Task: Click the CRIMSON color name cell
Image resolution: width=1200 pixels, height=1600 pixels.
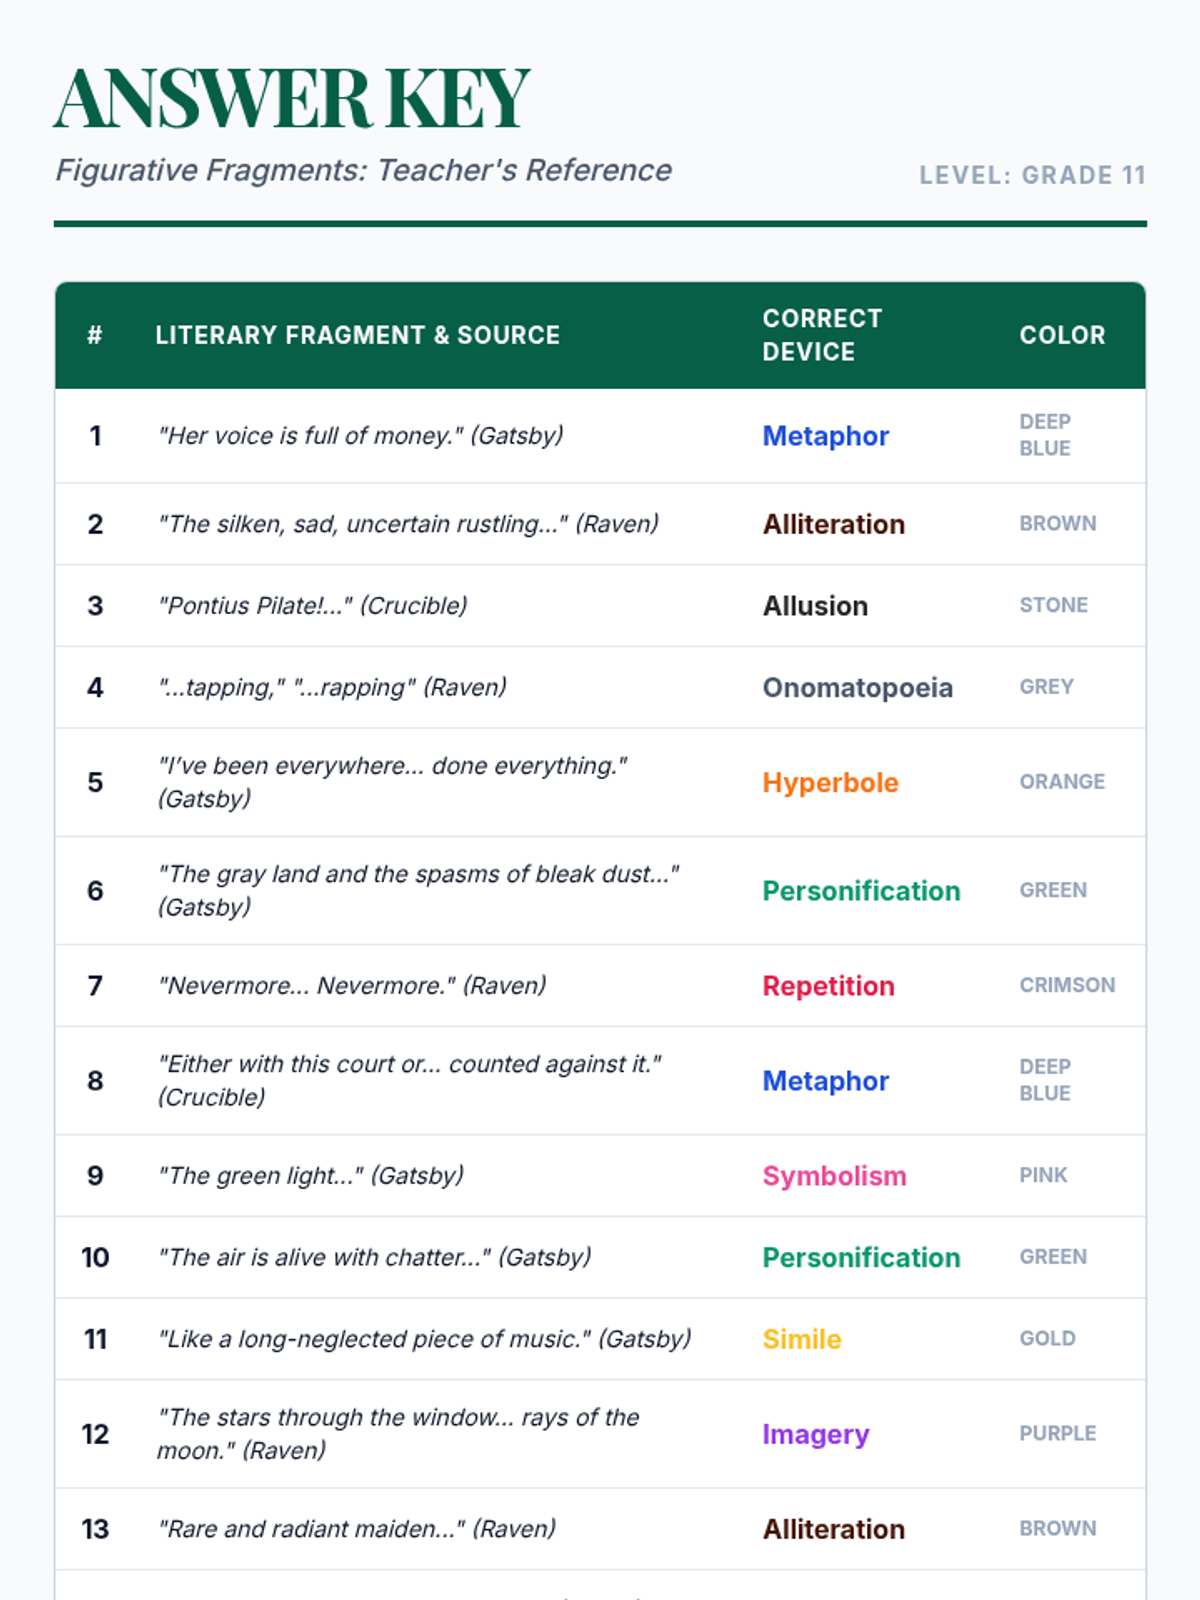Action: tap(1067, 985)
